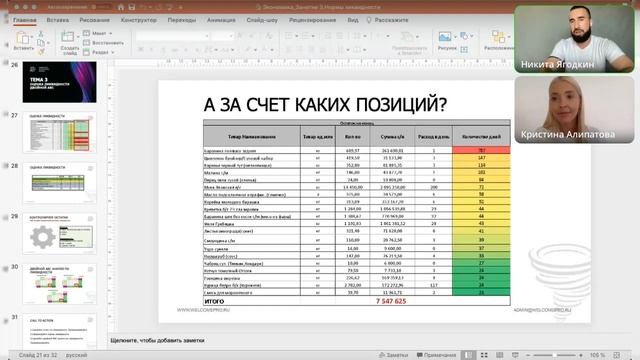Open the Вставка ribbon tab
The height and width of the screenshot is (360, 640).
(x=58, y=20)
